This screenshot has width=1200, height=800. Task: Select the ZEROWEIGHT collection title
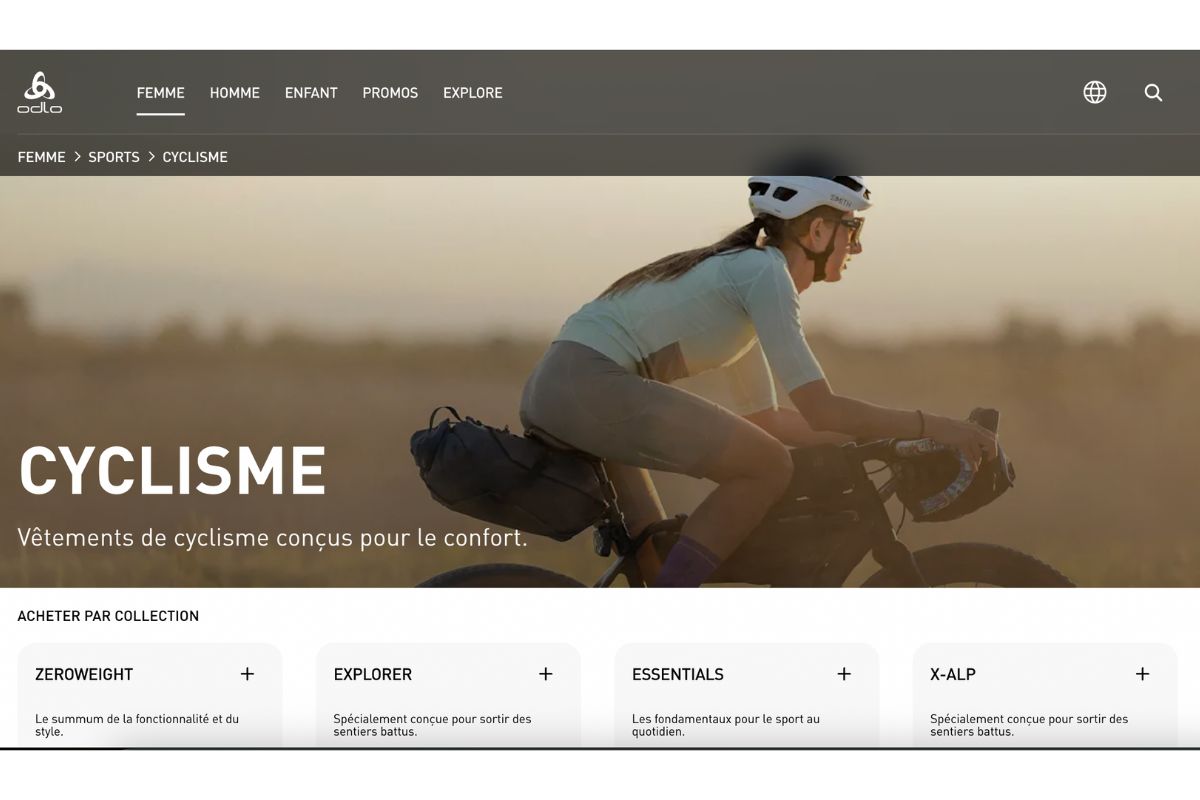[x=84, y=674]
